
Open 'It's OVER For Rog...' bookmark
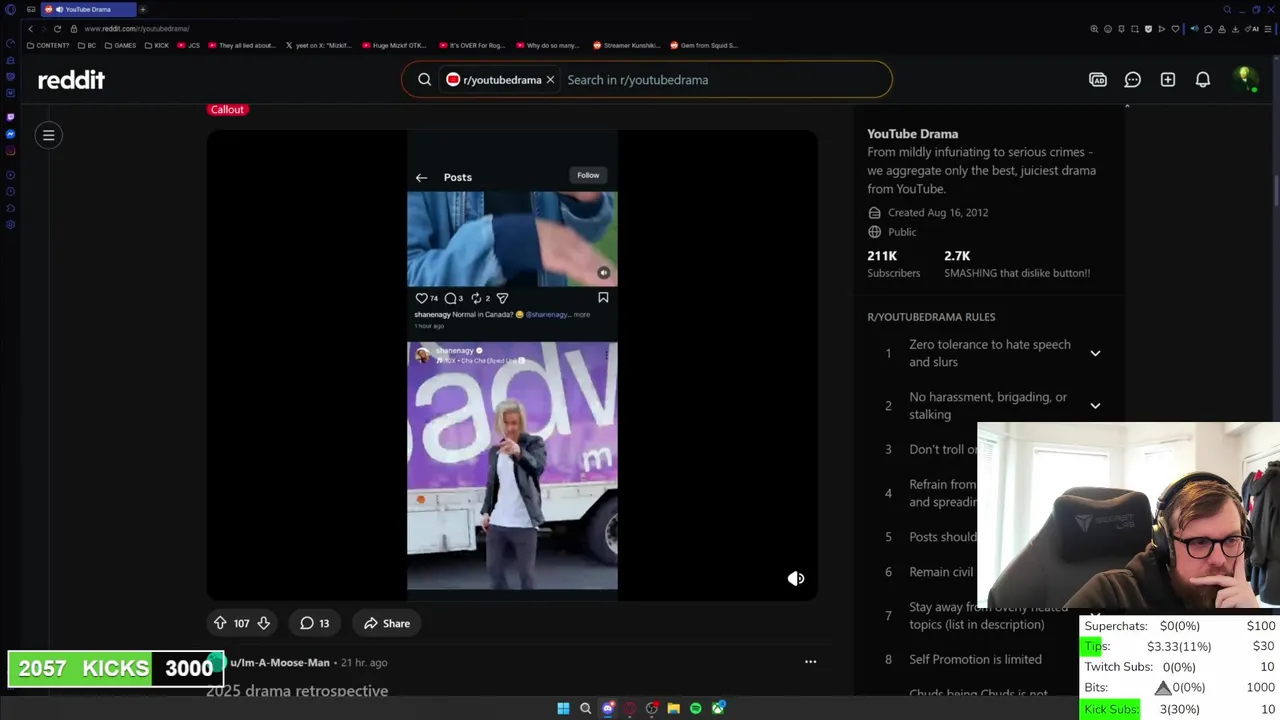474,45
